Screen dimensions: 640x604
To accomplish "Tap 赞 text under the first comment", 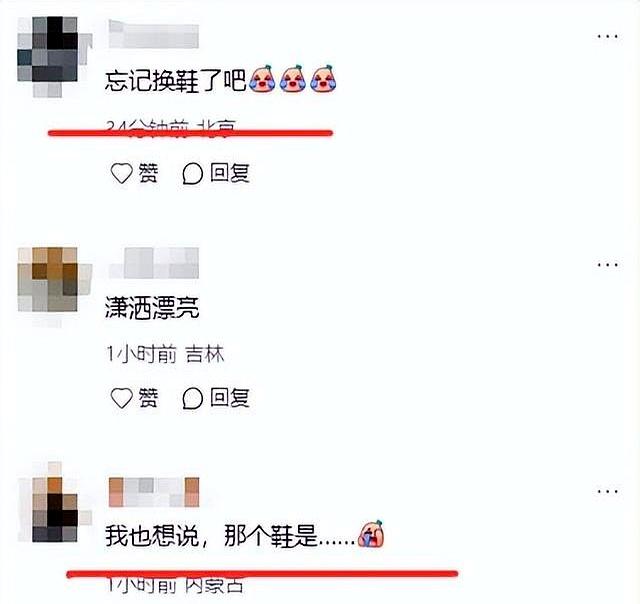I will pos(148,173).
